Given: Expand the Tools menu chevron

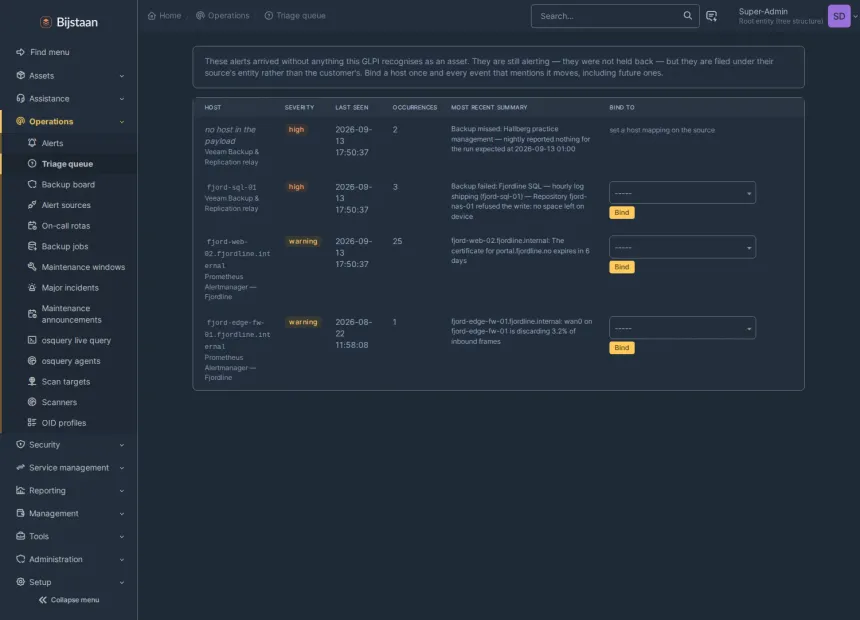Looking at the screenshot, I should [x=122, y=537].
